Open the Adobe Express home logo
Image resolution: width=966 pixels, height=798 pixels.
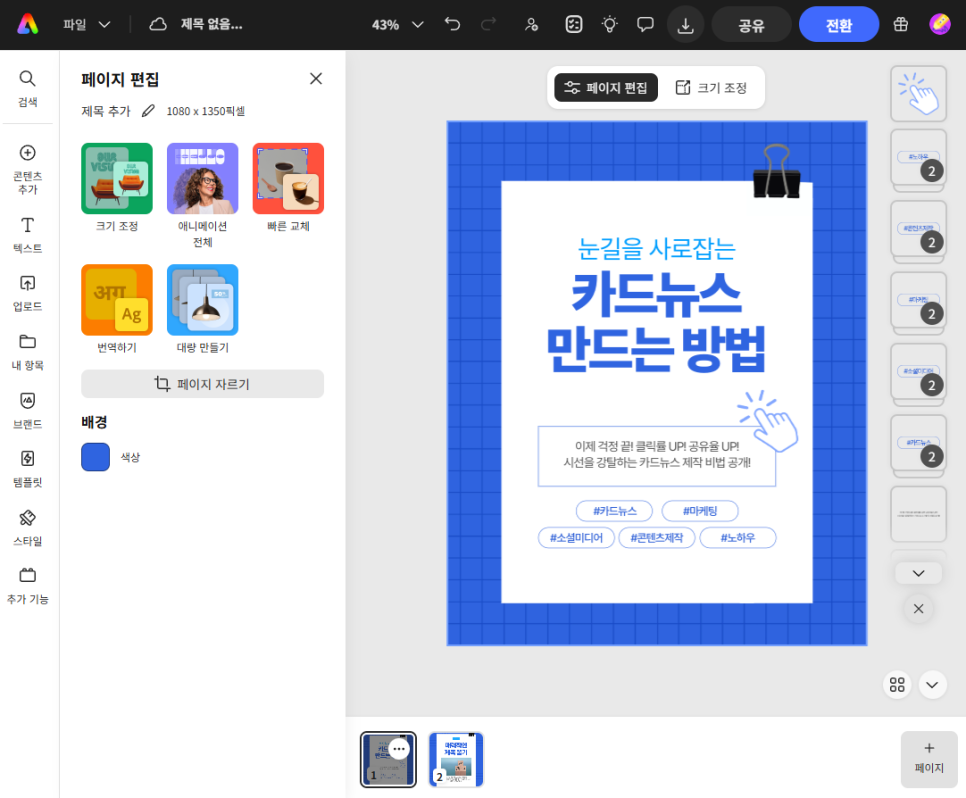(x=28, y=25)
